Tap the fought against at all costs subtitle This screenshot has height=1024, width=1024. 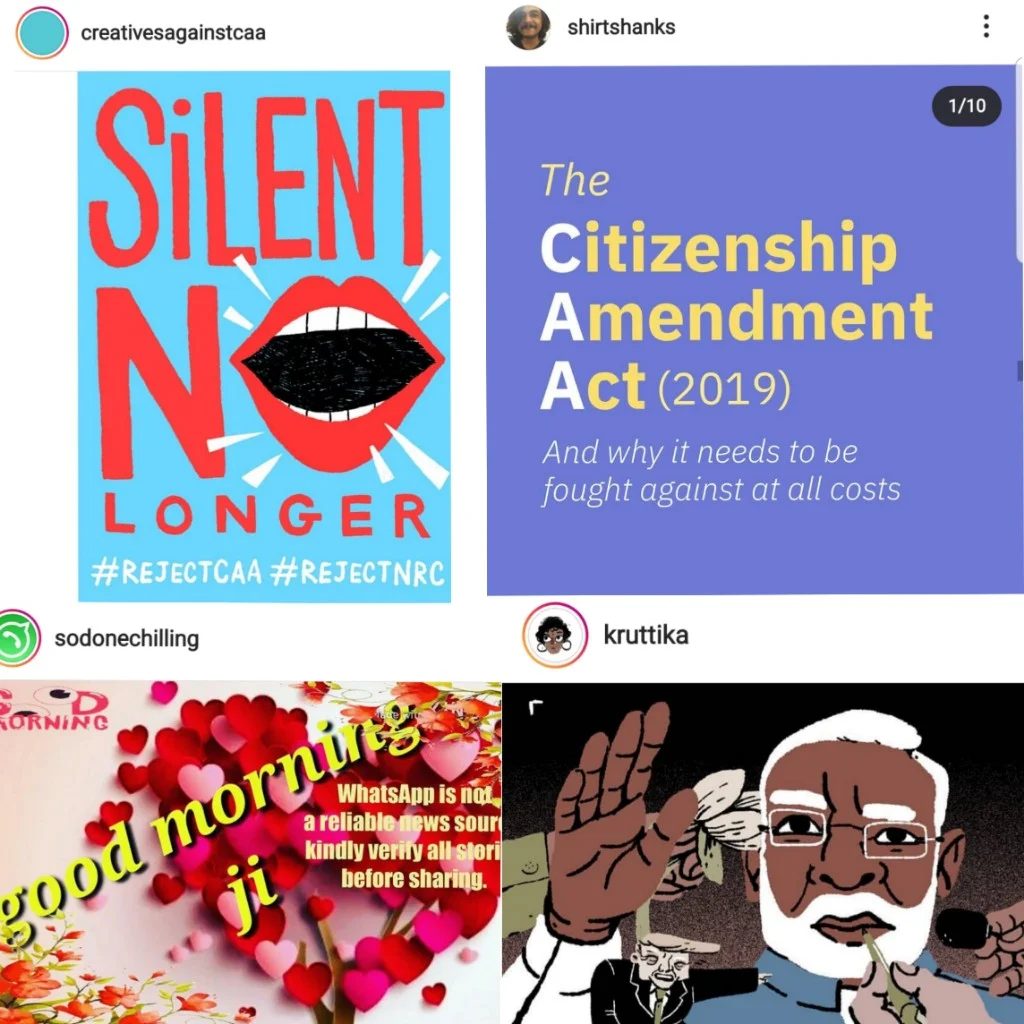coord(721,490)
